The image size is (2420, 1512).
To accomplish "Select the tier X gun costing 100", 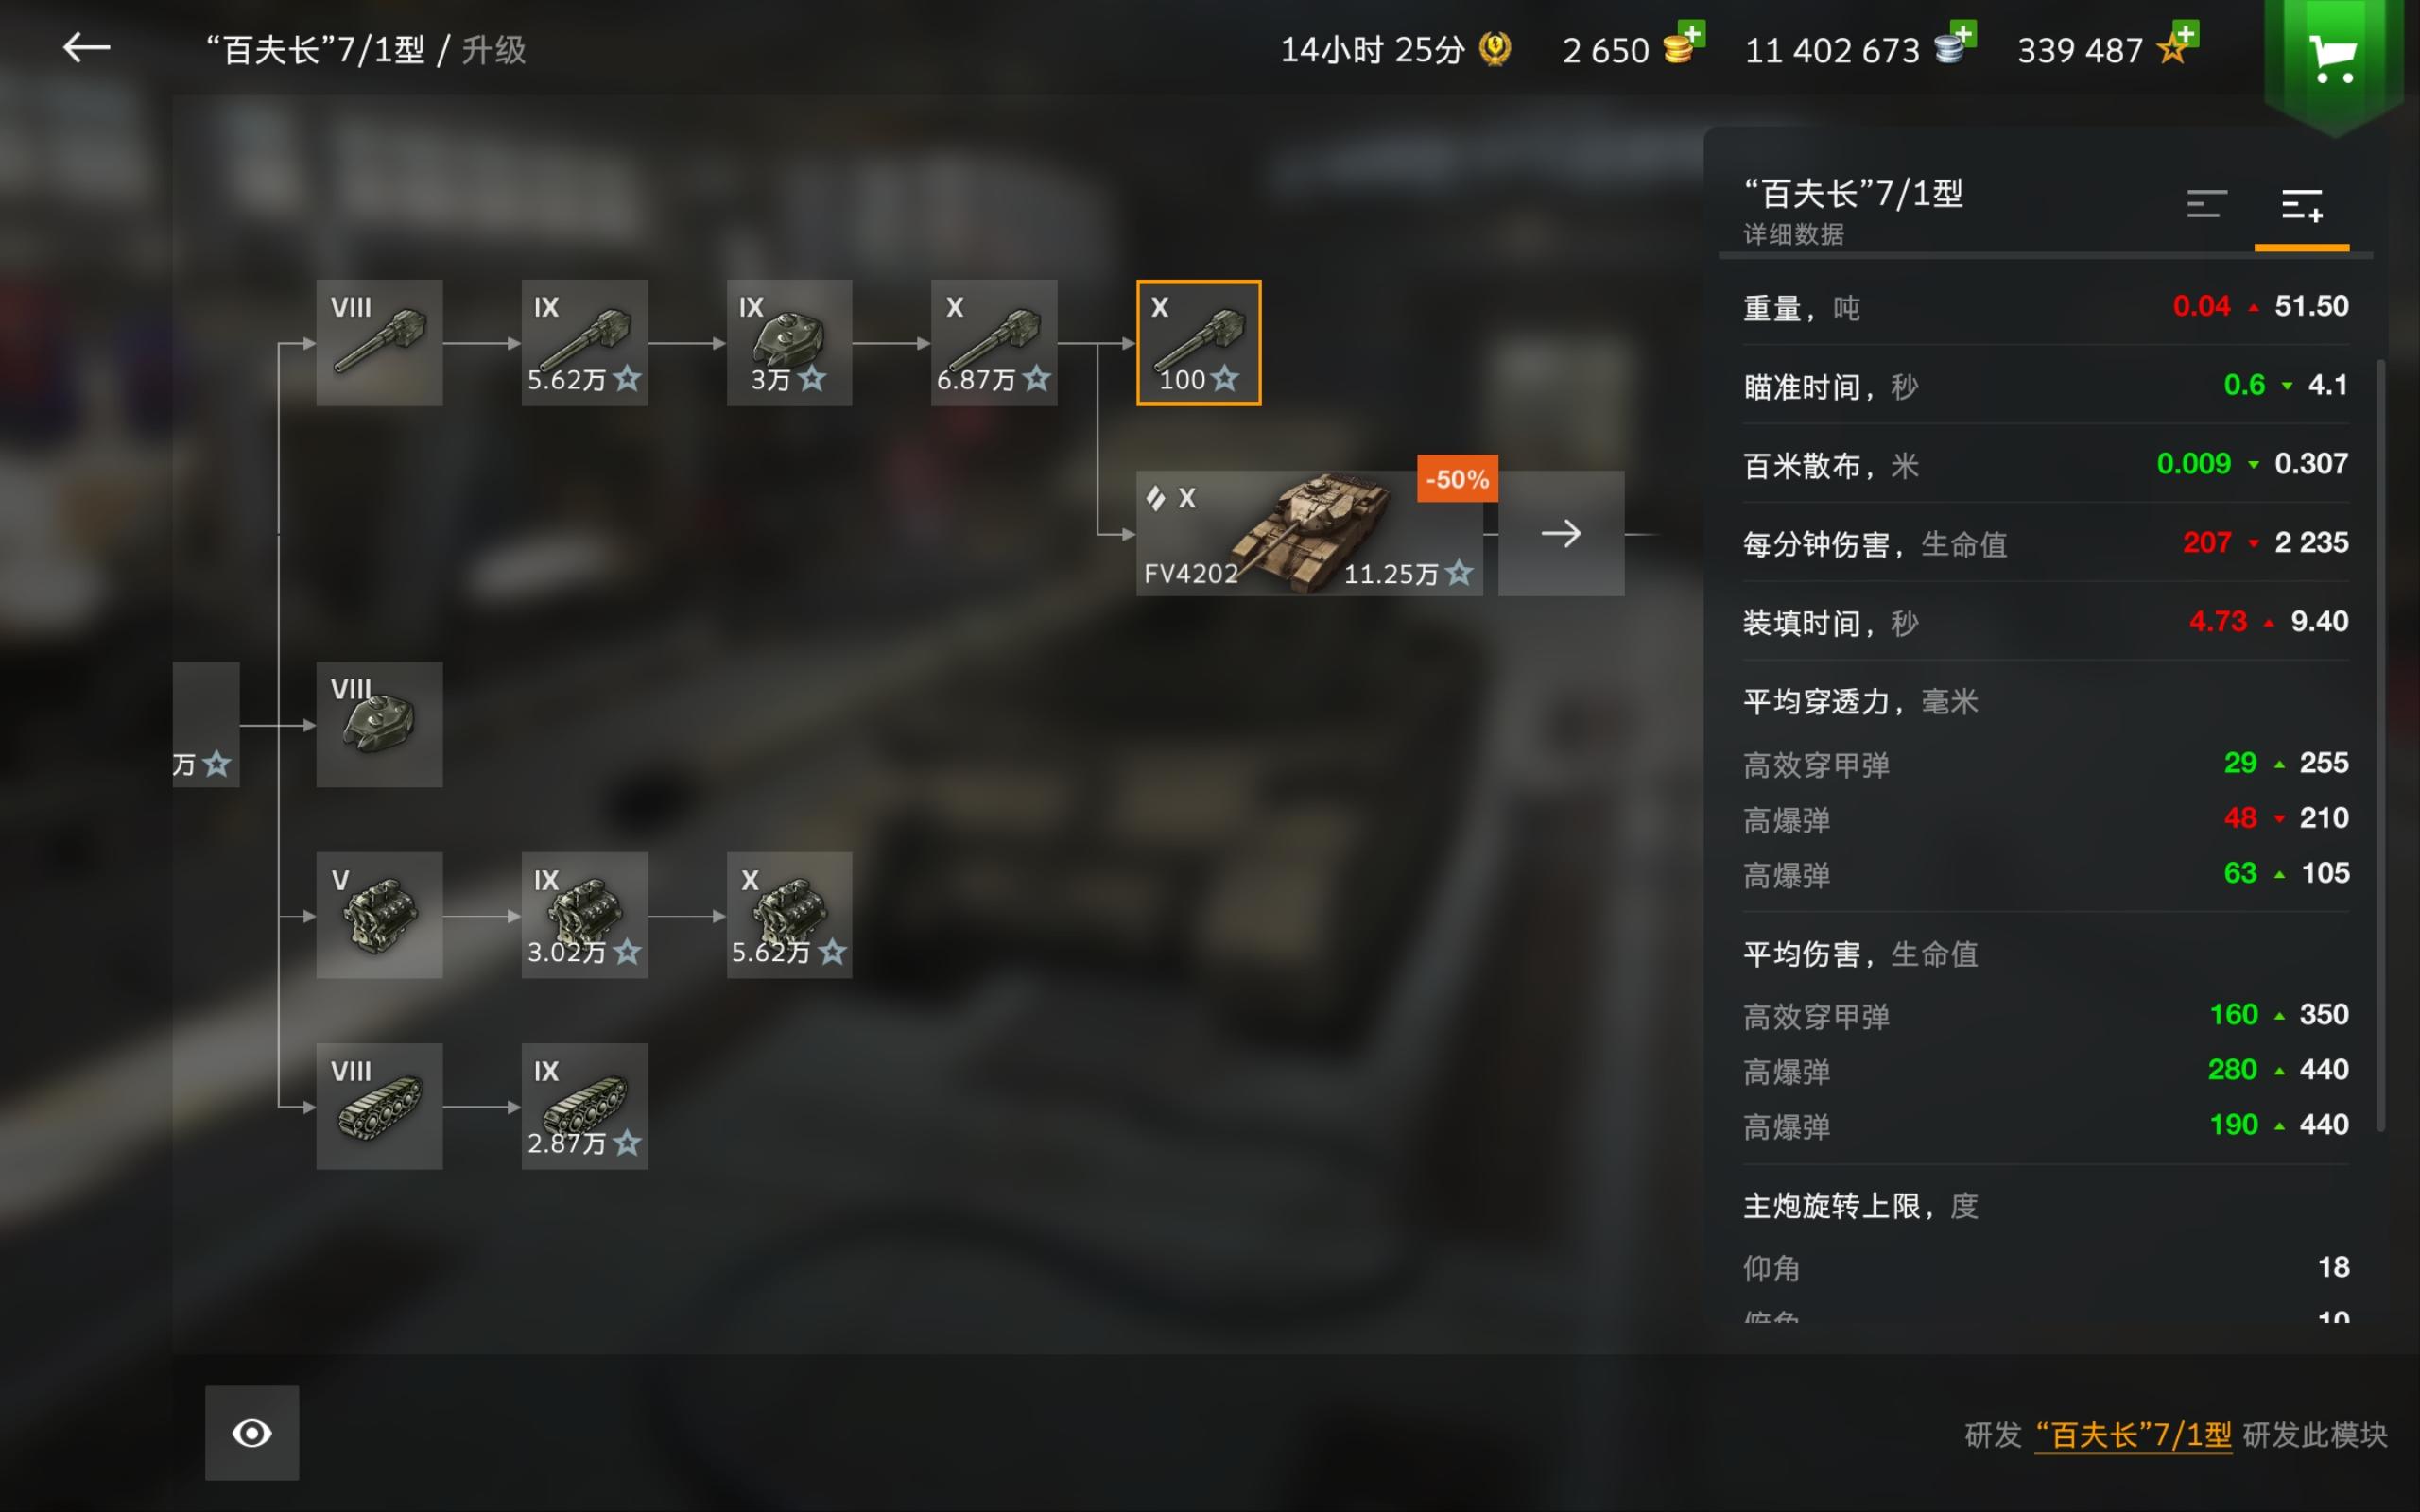I will coord(1198,343).
